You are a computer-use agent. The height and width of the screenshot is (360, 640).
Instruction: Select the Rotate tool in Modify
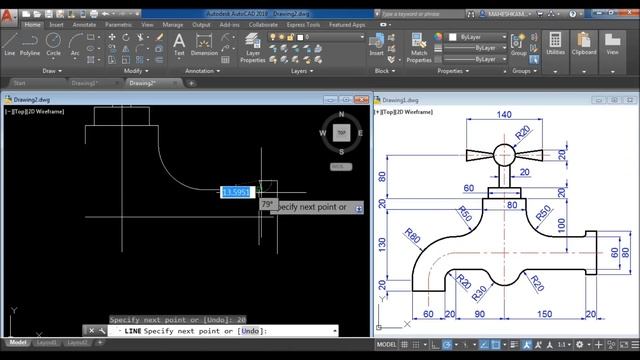click(126, 37)
